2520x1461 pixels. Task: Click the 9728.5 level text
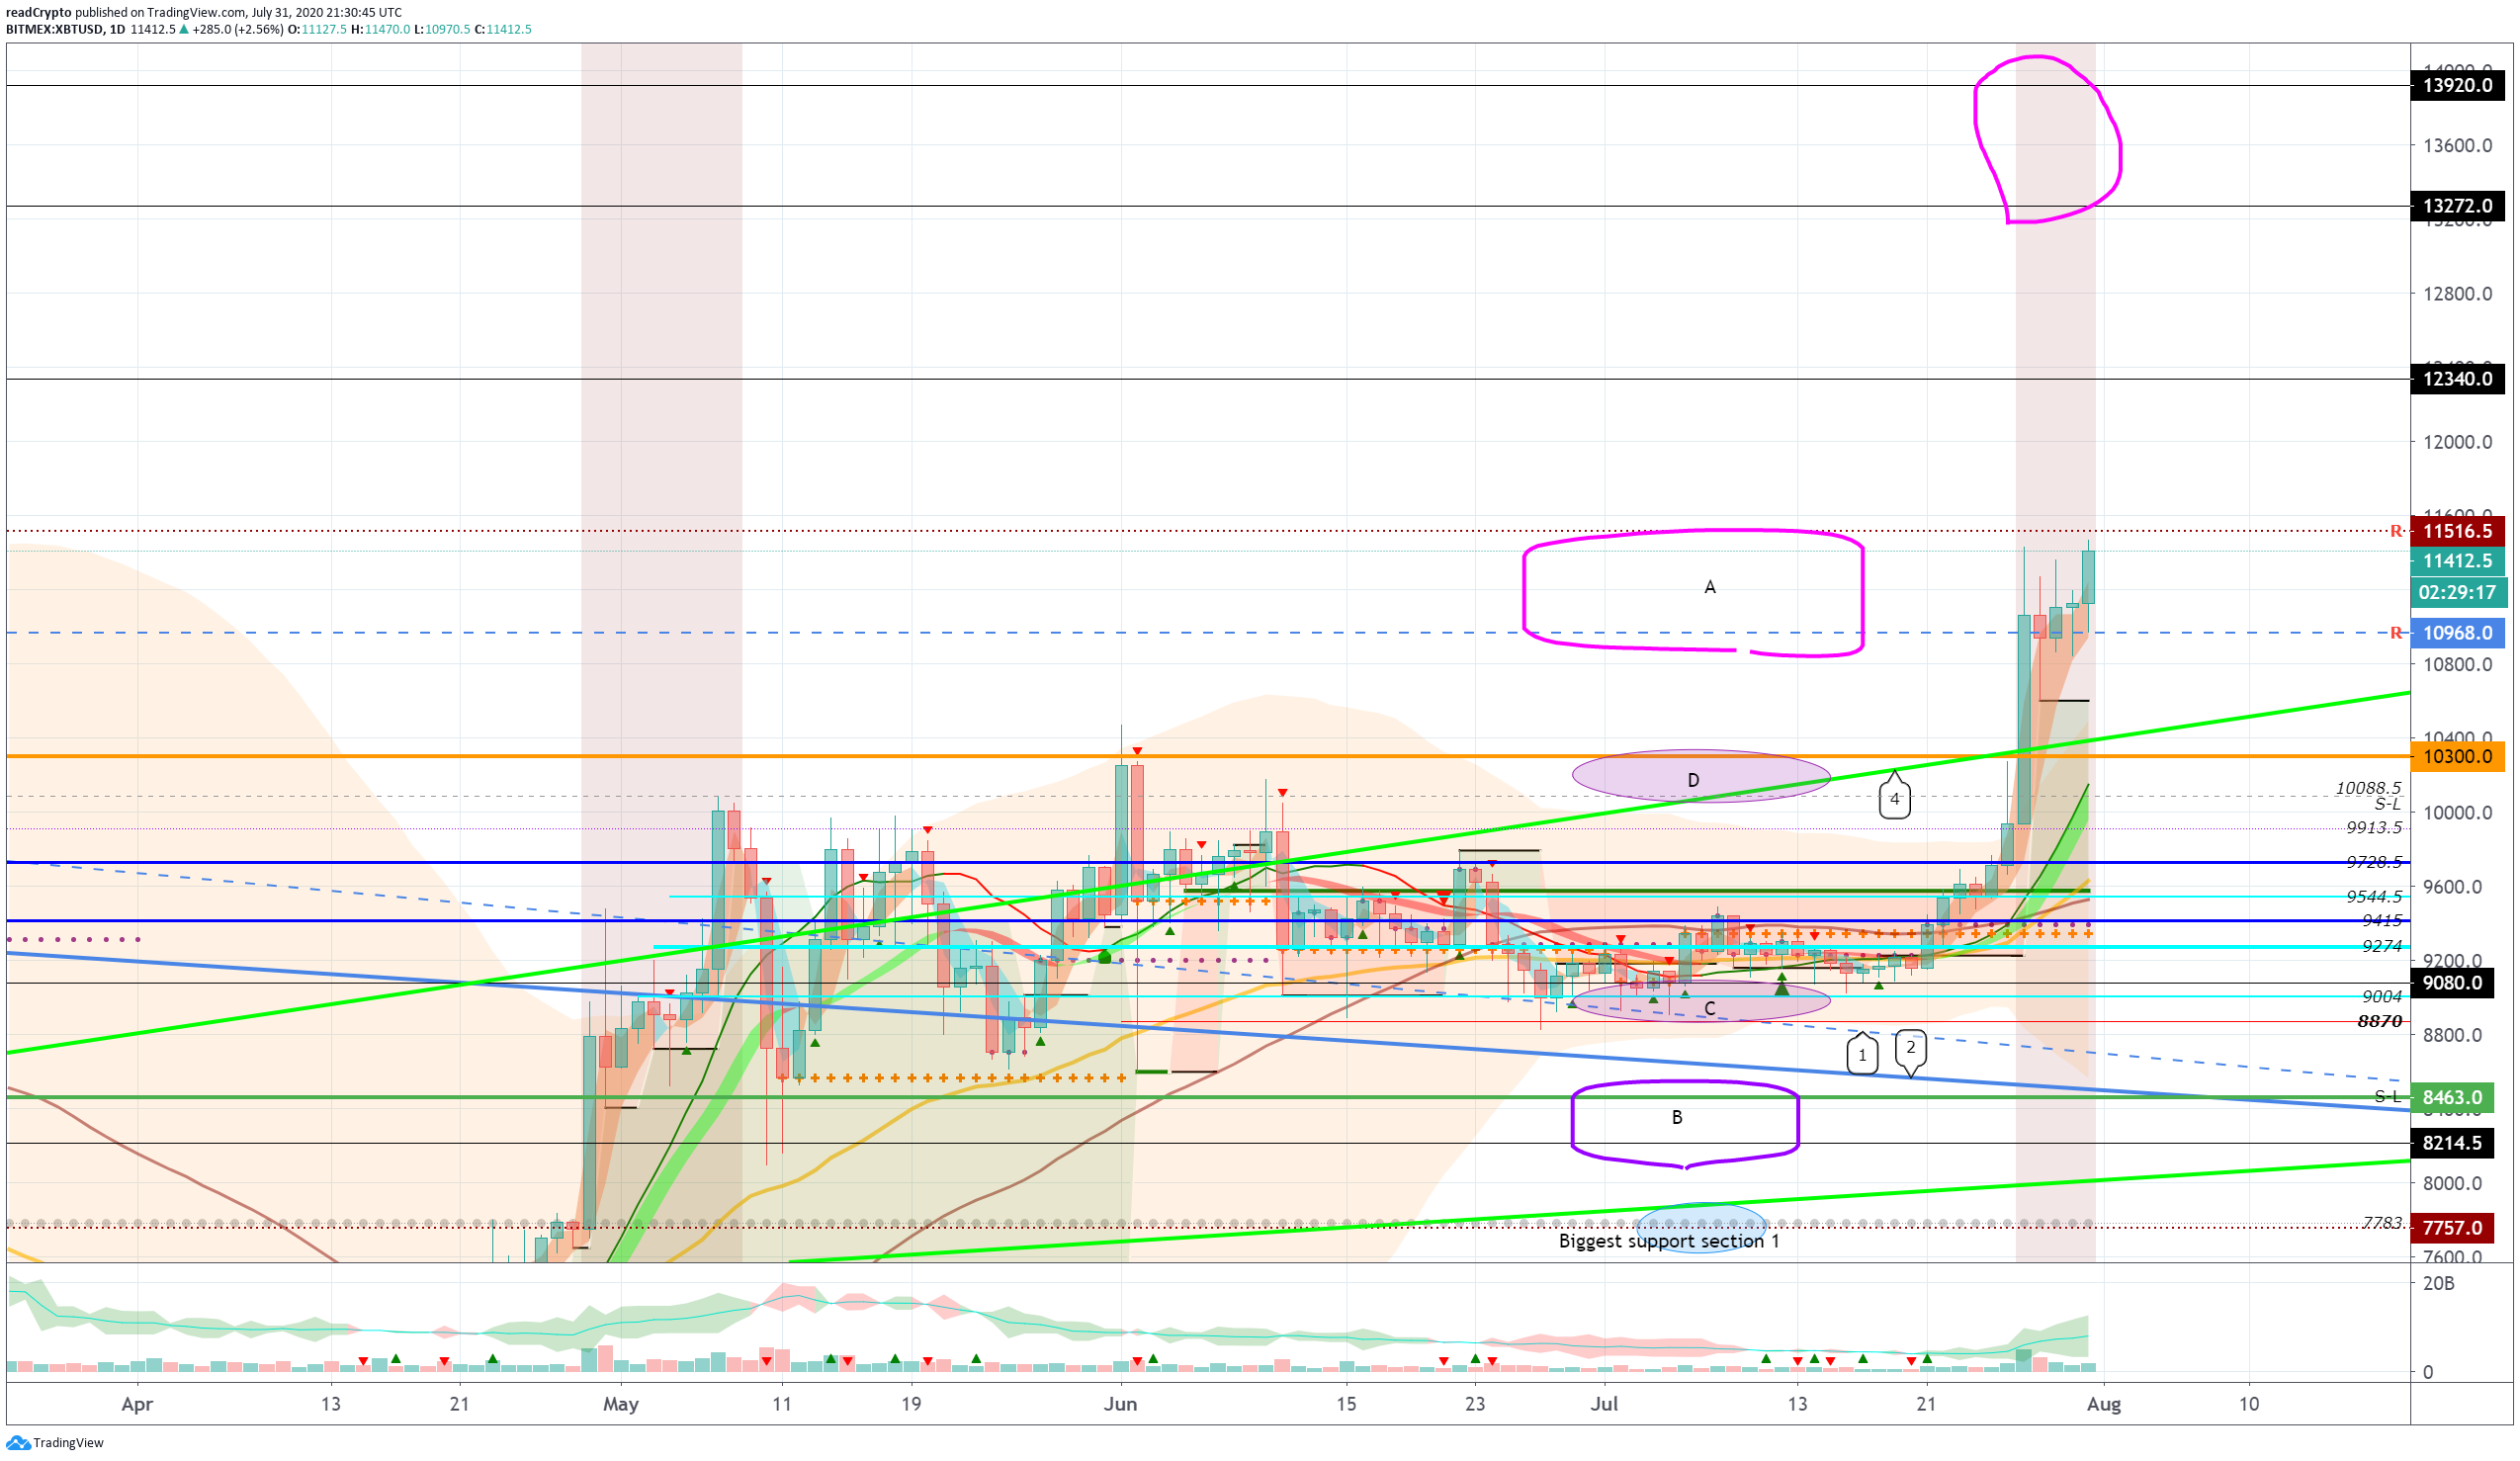pyautogui.click(x=2374, y=861)
